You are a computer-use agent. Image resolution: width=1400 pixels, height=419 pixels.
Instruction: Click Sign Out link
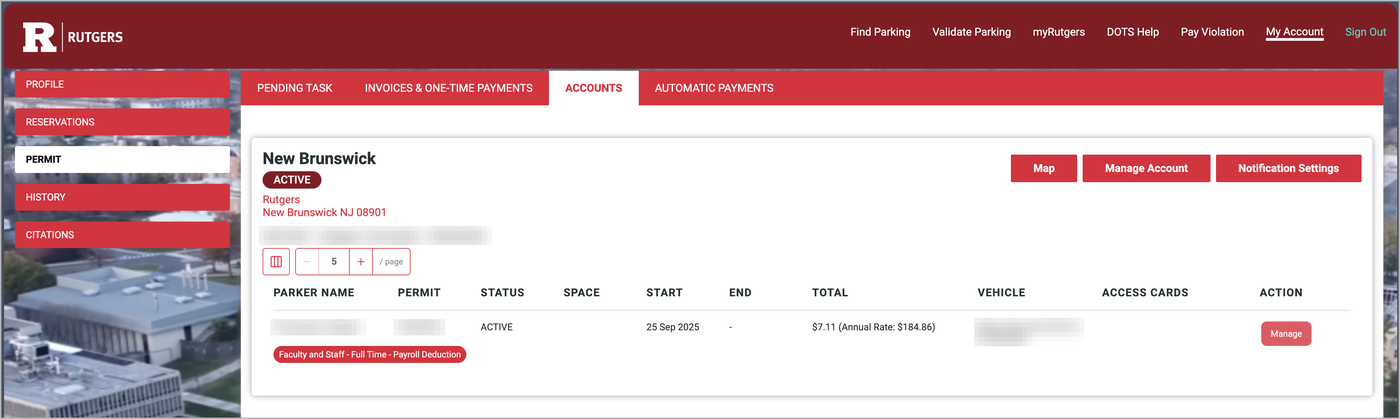tap(1365, 32)
